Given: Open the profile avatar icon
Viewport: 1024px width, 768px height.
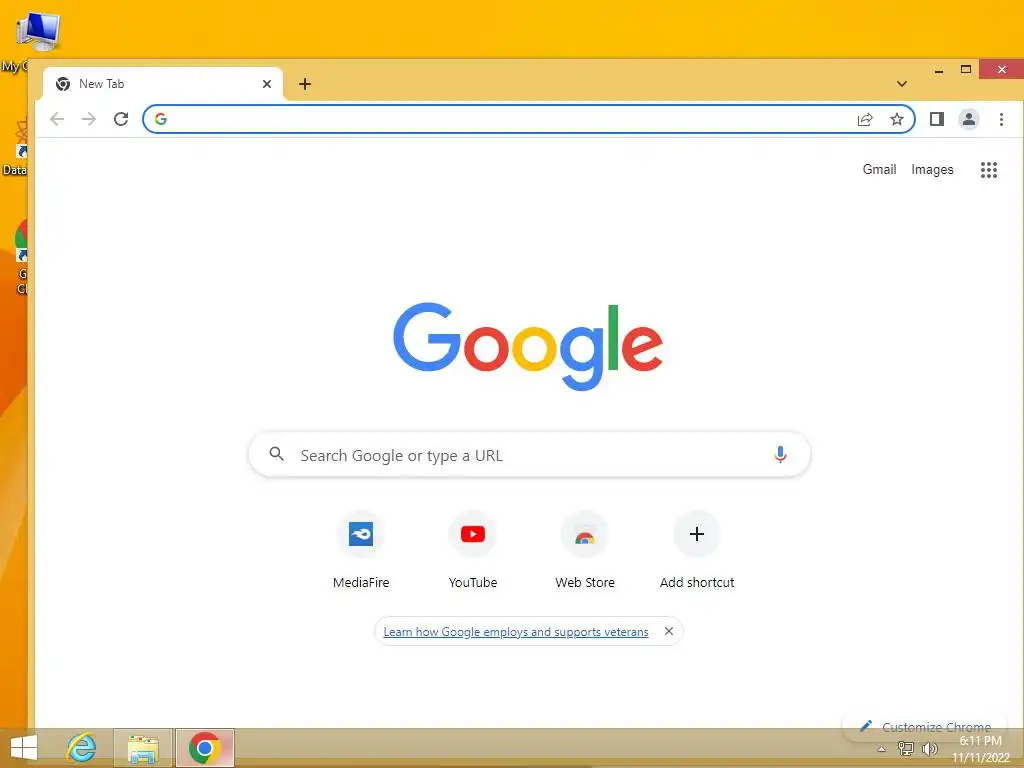Looking at the screenshot, I should [968, 119].
